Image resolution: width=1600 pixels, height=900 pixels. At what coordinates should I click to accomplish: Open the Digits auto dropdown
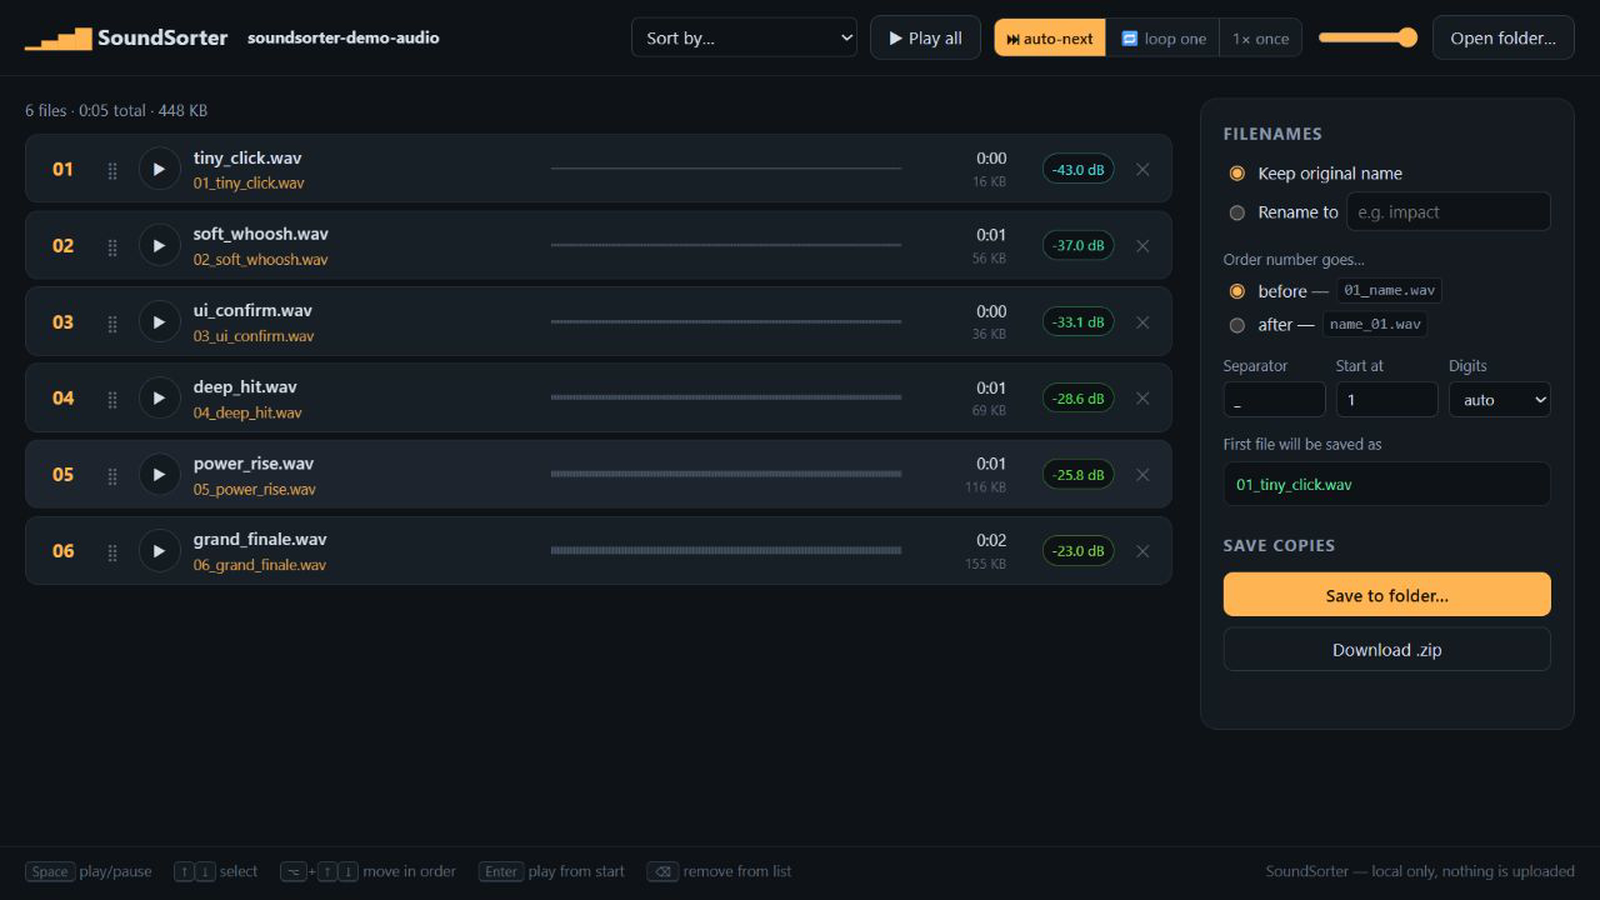(x=1500, y=400)
